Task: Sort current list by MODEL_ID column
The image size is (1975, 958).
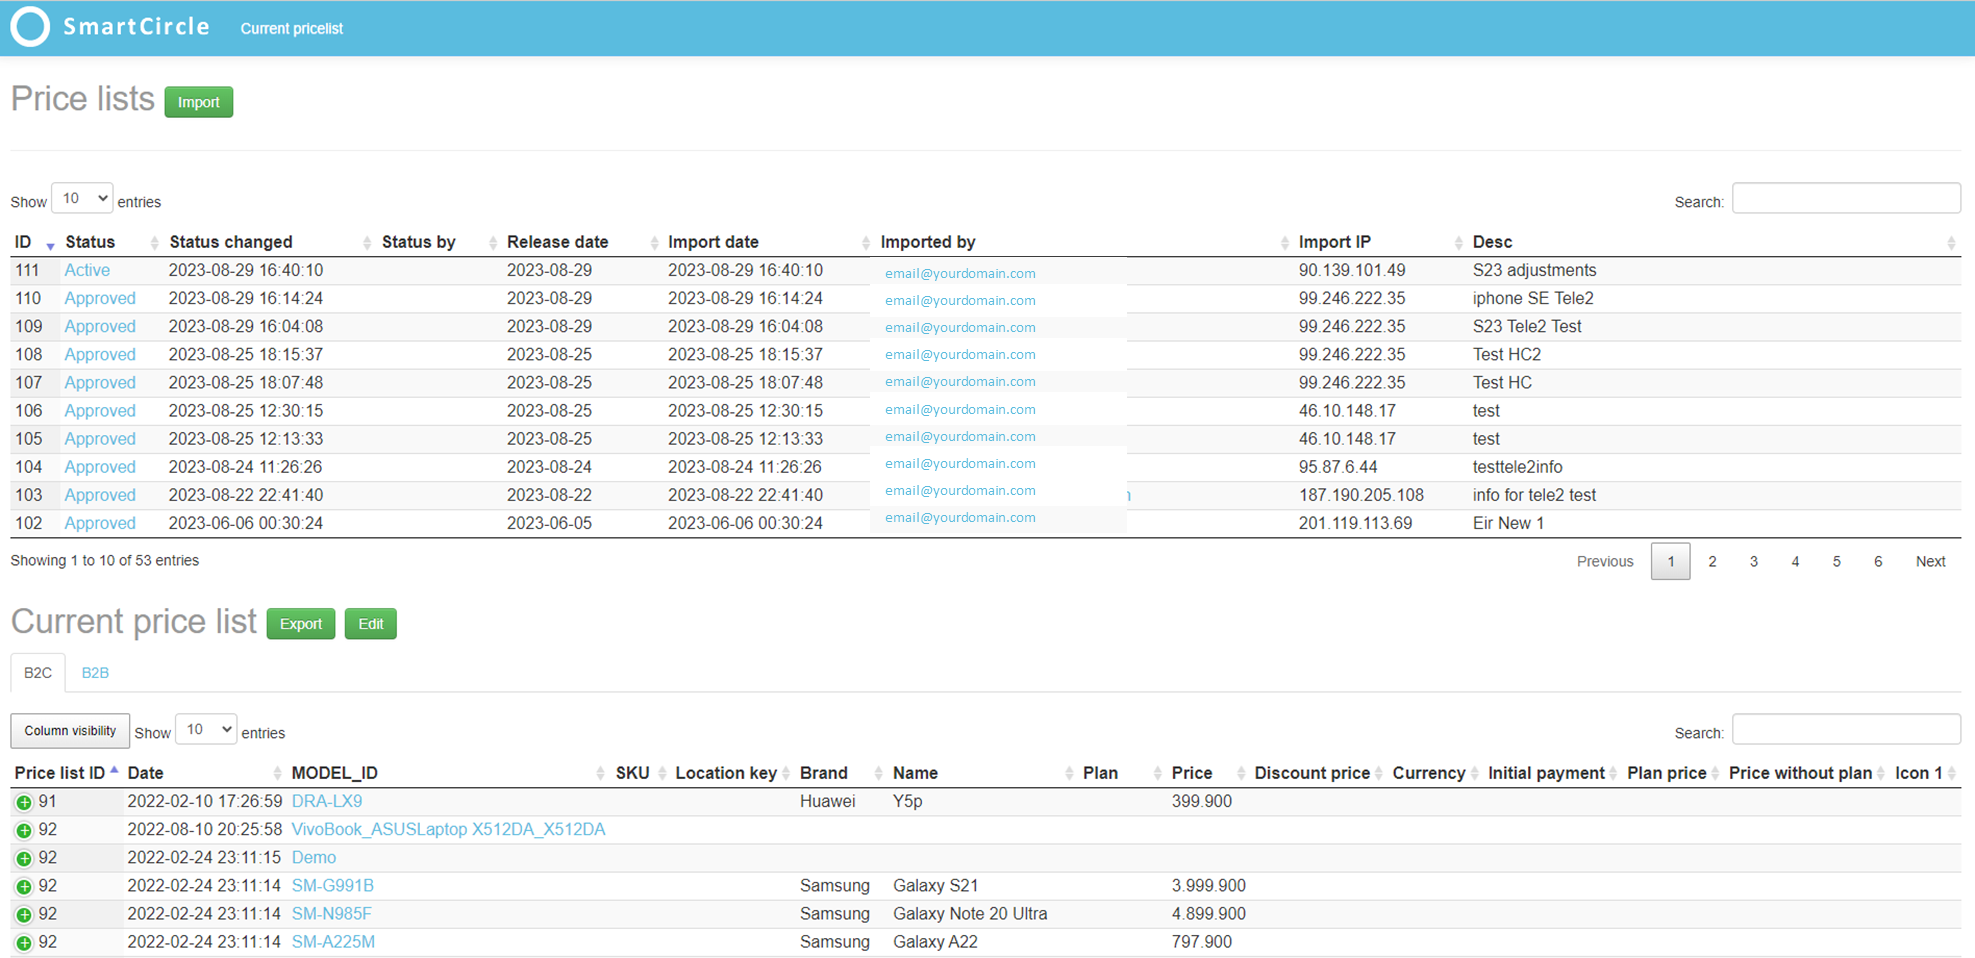Action: [449, 773]
